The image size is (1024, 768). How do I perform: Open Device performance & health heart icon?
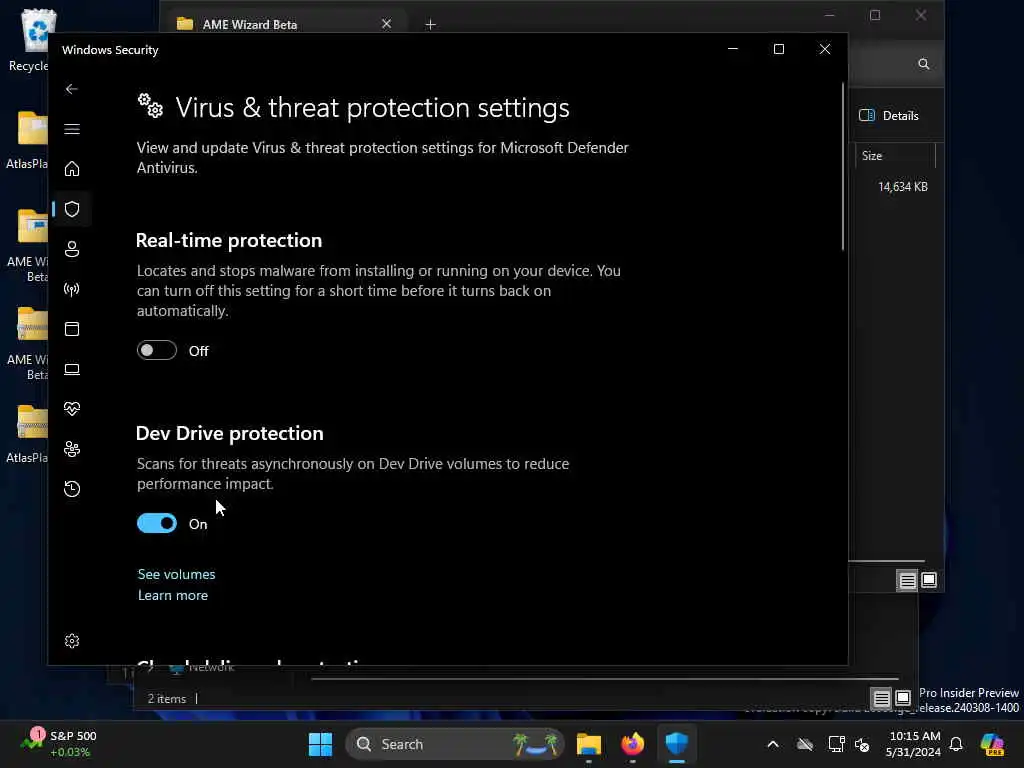tap(72, 409)
